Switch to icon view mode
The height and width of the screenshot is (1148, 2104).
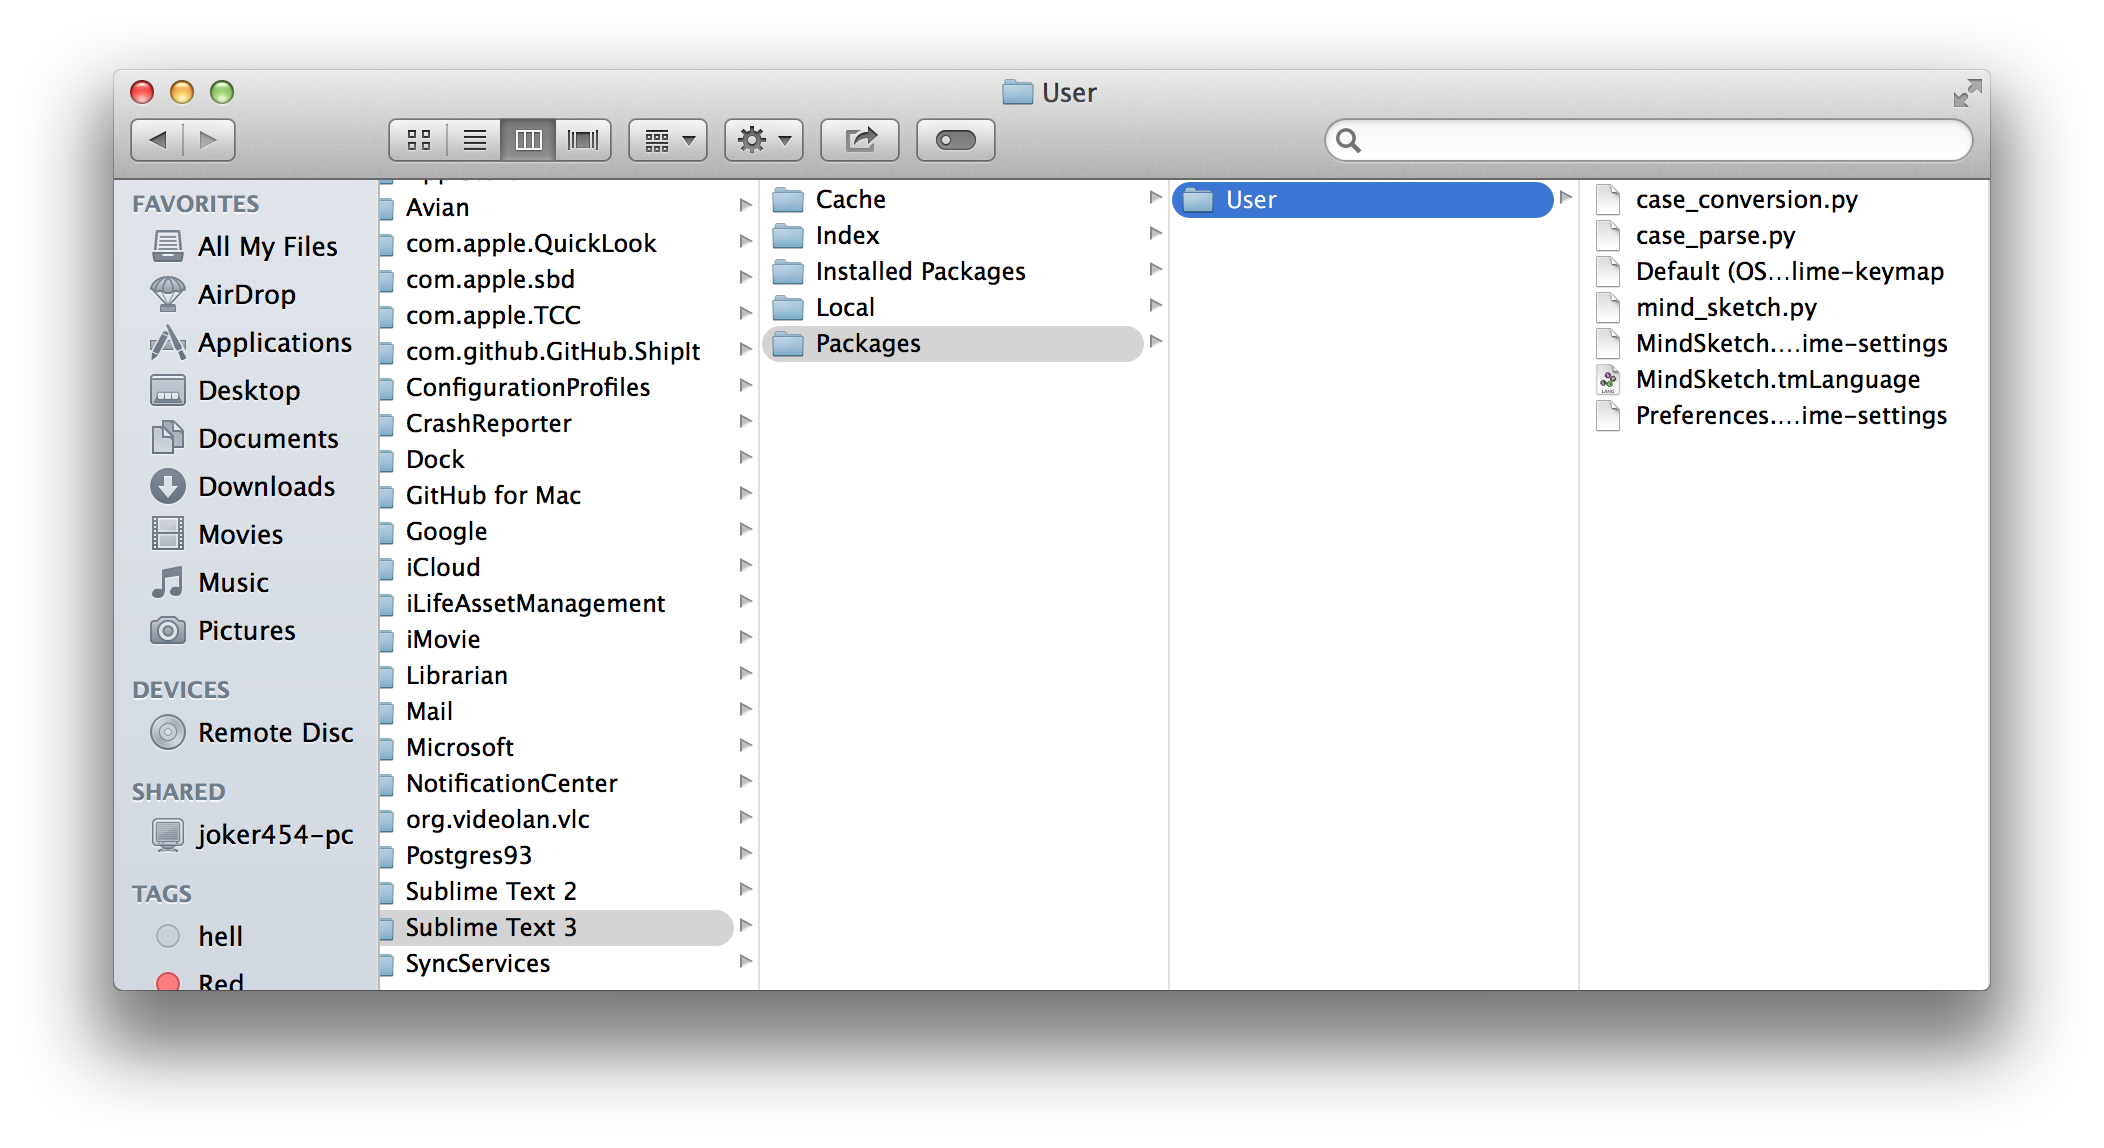419,140
